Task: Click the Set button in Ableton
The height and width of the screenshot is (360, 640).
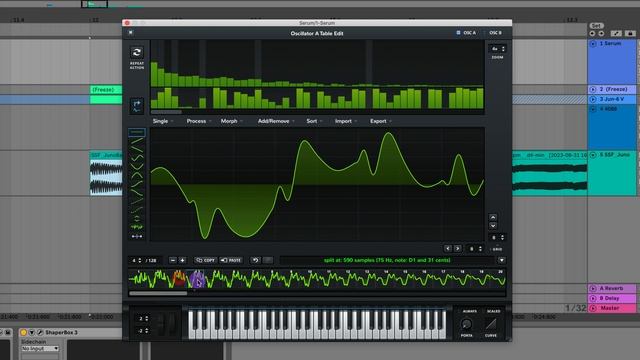Action: pos(596,25)
